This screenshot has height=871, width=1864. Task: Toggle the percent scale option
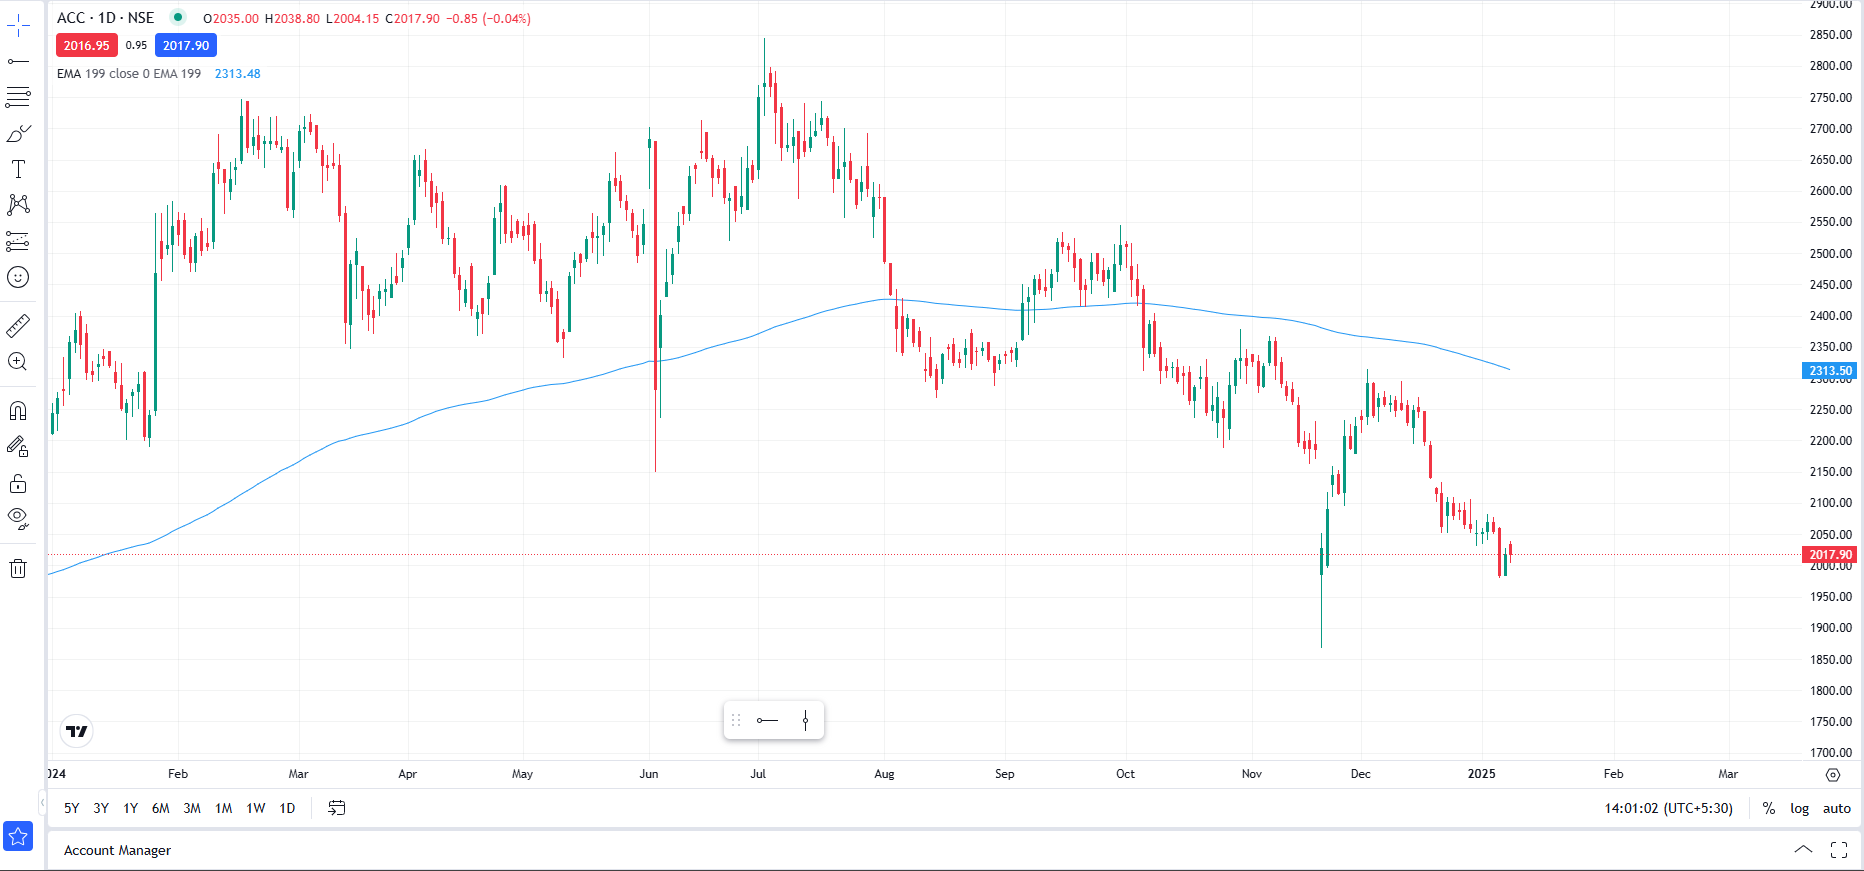tap(1768, 808)
